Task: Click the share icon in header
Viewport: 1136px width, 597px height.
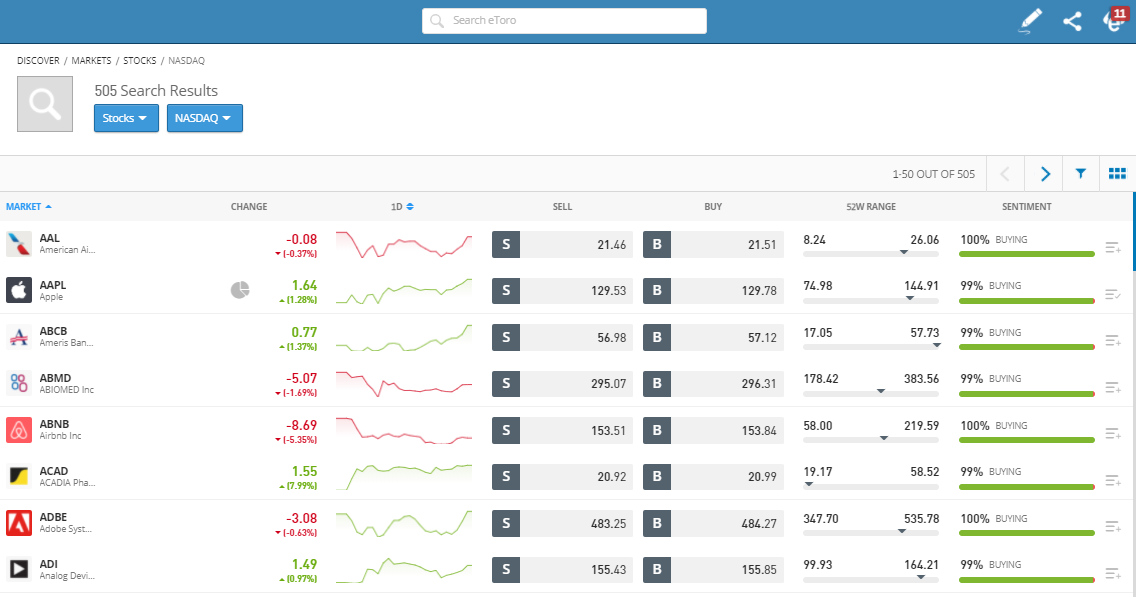Action: click(1072, 22)
